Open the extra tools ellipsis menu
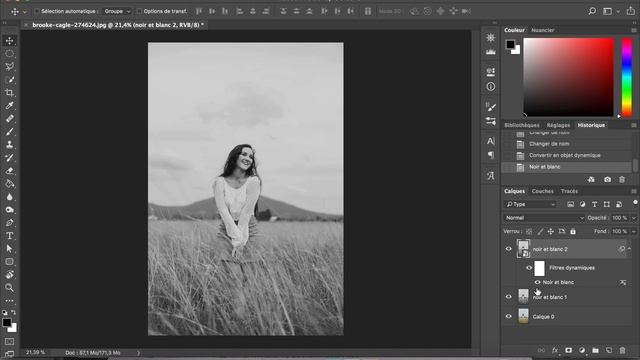The width and height of the screenshot is (640, 360). point(9,301)
